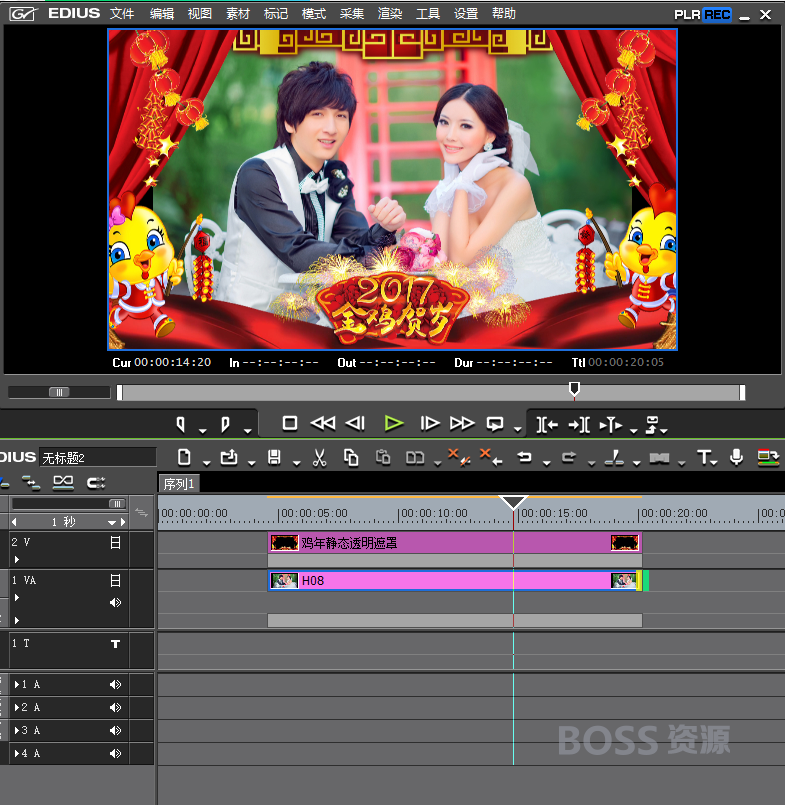785x805 pixels.
Task: Click the PLR player mode button
Action: pyautogui.click(x=687, y=15)
